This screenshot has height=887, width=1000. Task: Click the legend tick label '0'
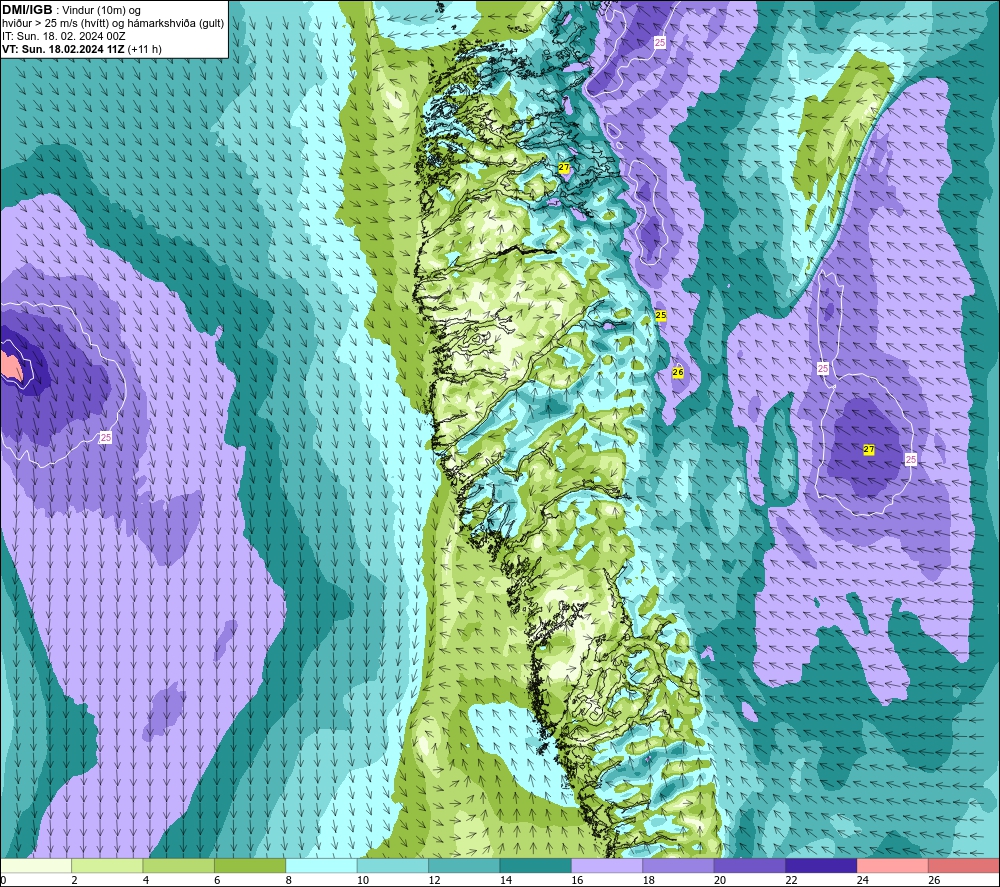pos(3,880)
